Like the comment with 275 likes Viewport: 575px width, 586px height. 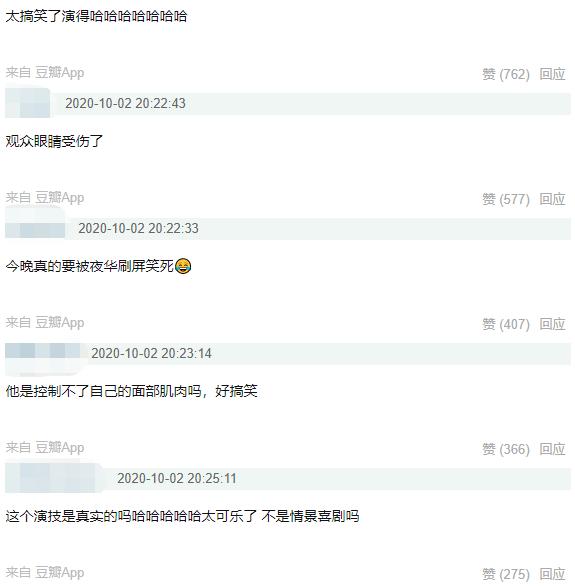tap(506, 574)
